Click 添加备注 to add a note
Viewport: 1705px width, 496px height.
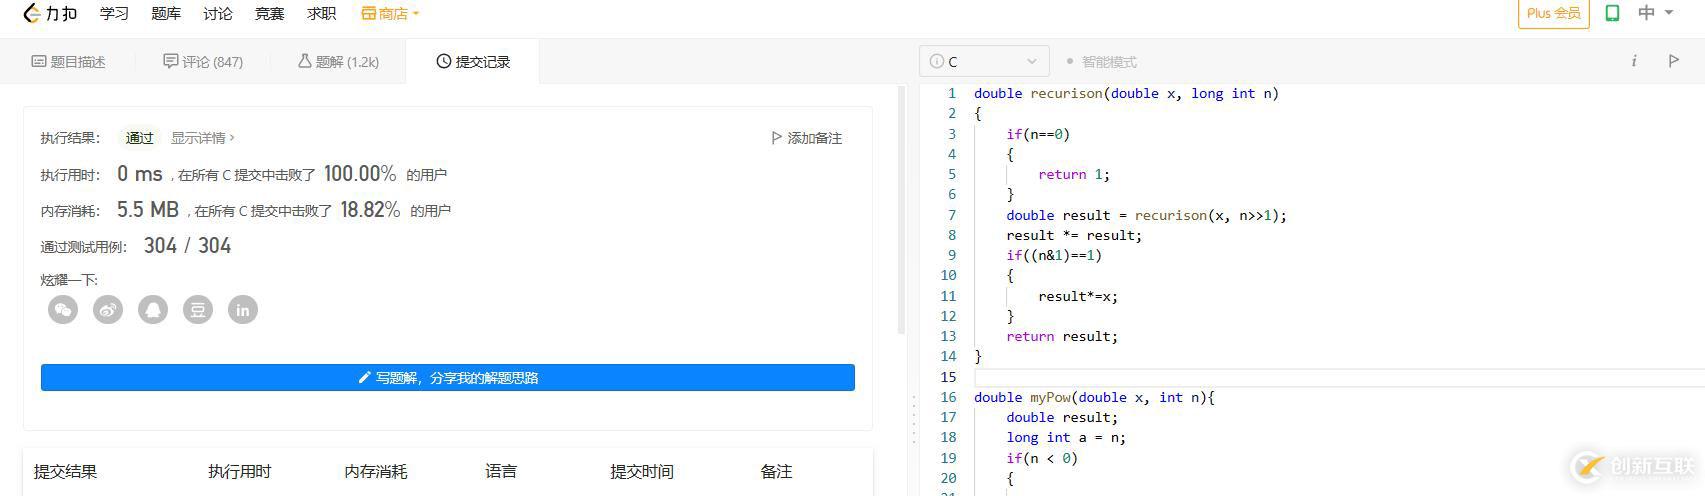(806, 138)
